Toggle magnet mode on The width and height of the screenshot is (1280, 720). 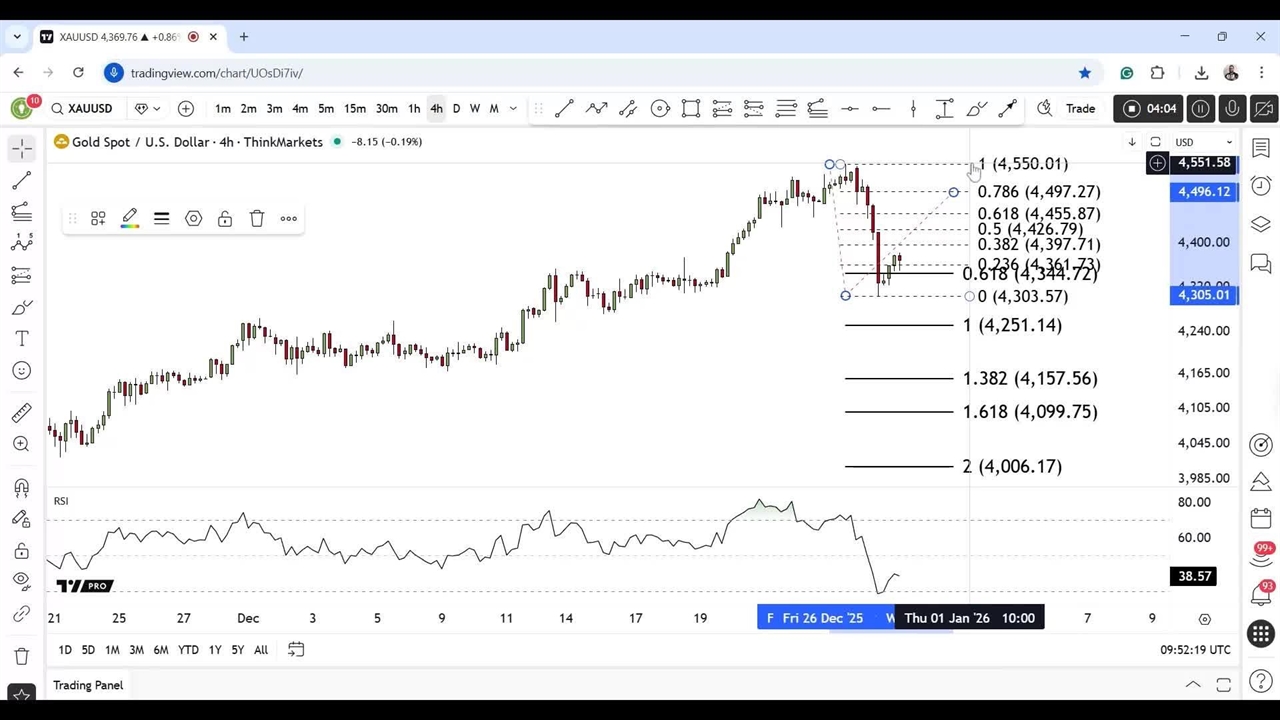(x=21, y=488)
